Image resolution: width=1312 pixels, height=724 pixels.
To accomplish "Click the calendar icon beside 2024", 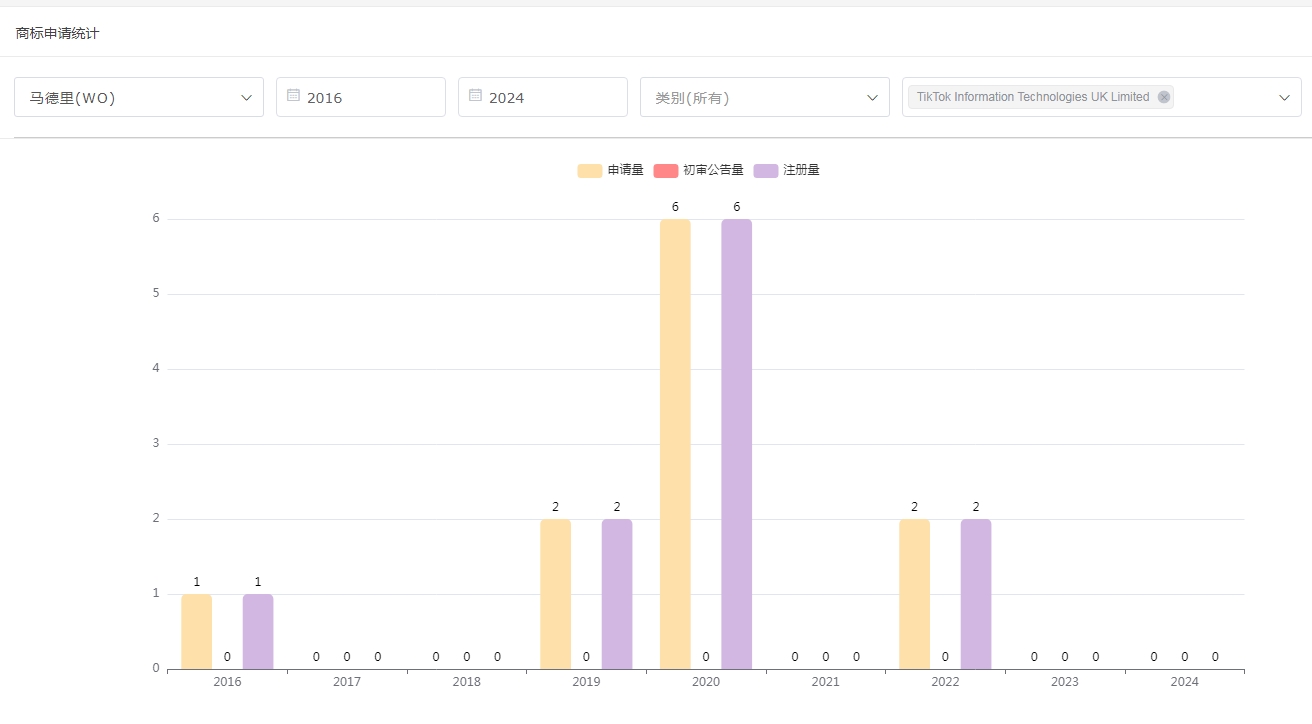I will [475, 96].
